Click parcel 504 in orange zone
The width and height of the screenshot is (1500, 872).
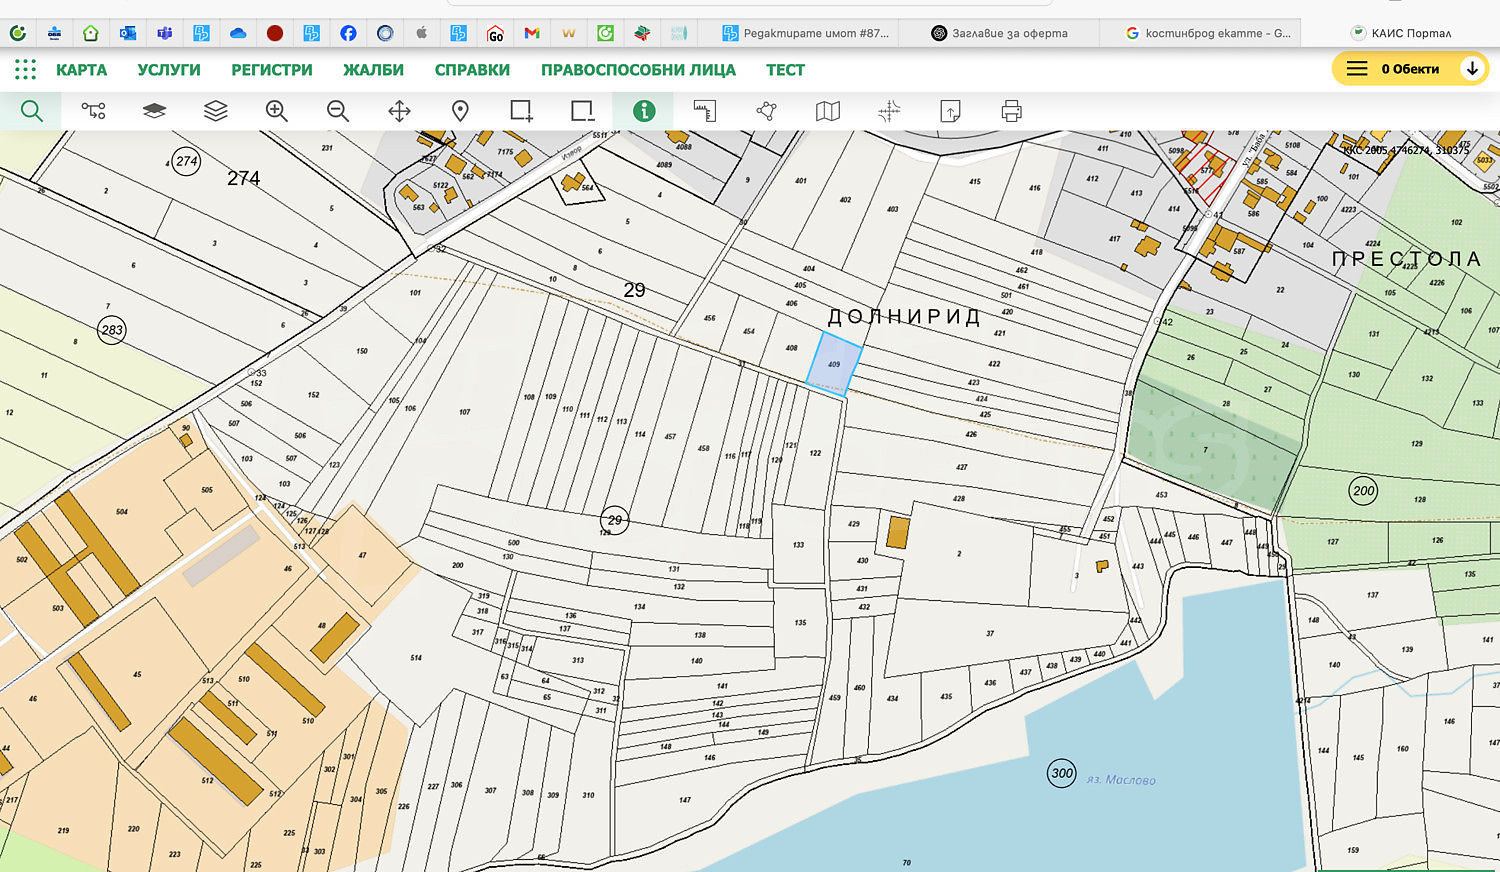coord(121,512)
